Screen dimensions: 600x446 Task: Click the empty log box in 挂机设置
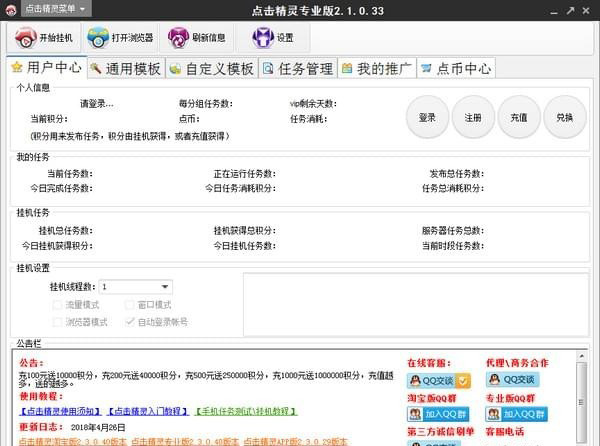point(416,304)
